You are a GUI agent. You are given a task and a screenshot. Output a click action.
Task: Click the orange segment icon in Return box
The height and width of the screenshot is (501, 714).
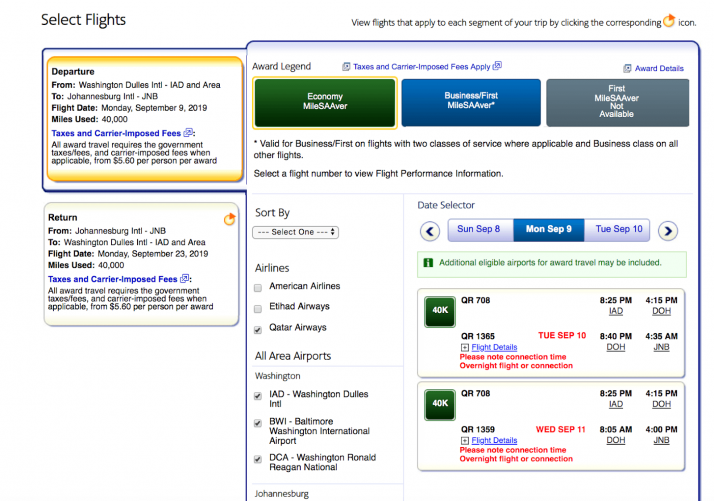click(230, 219)
